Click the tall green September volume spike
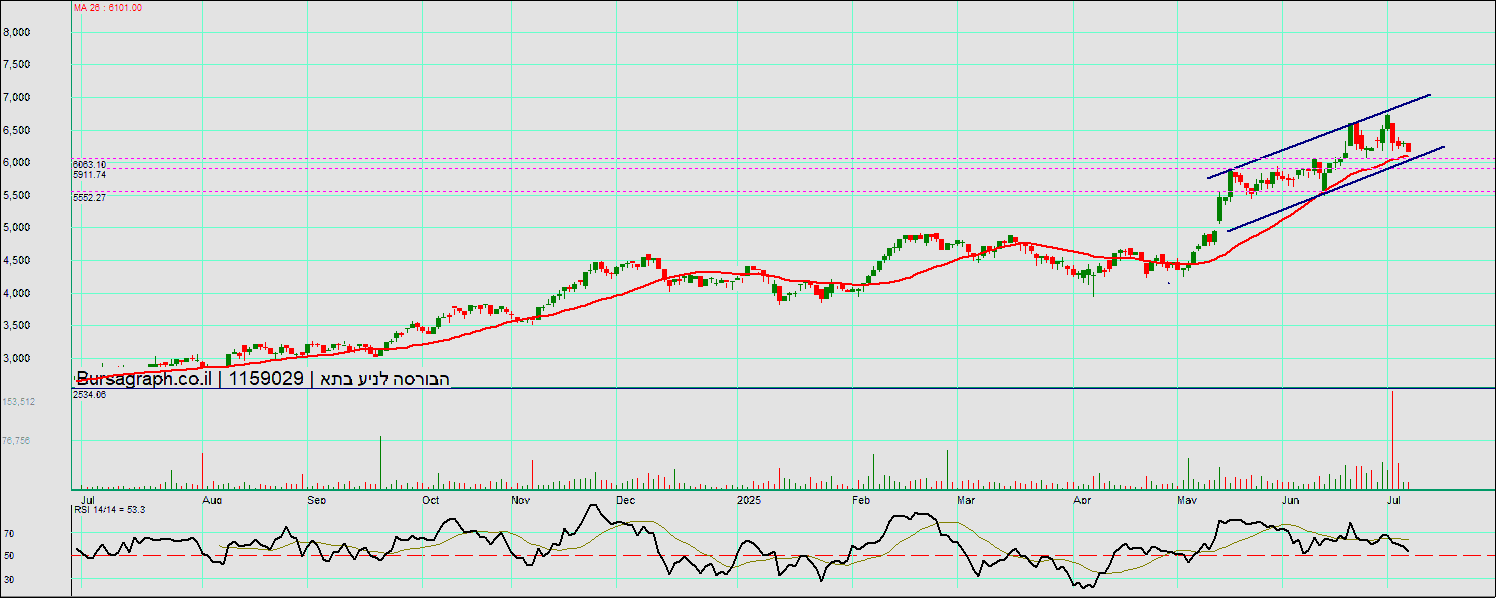Screen dimensions: 1496x598 [380, 462]
